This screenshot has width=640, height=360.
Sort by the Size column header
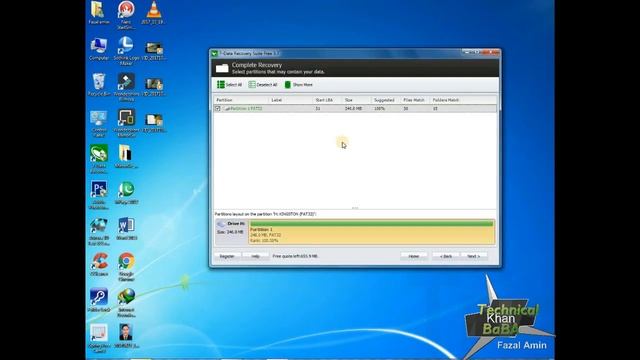356,100
